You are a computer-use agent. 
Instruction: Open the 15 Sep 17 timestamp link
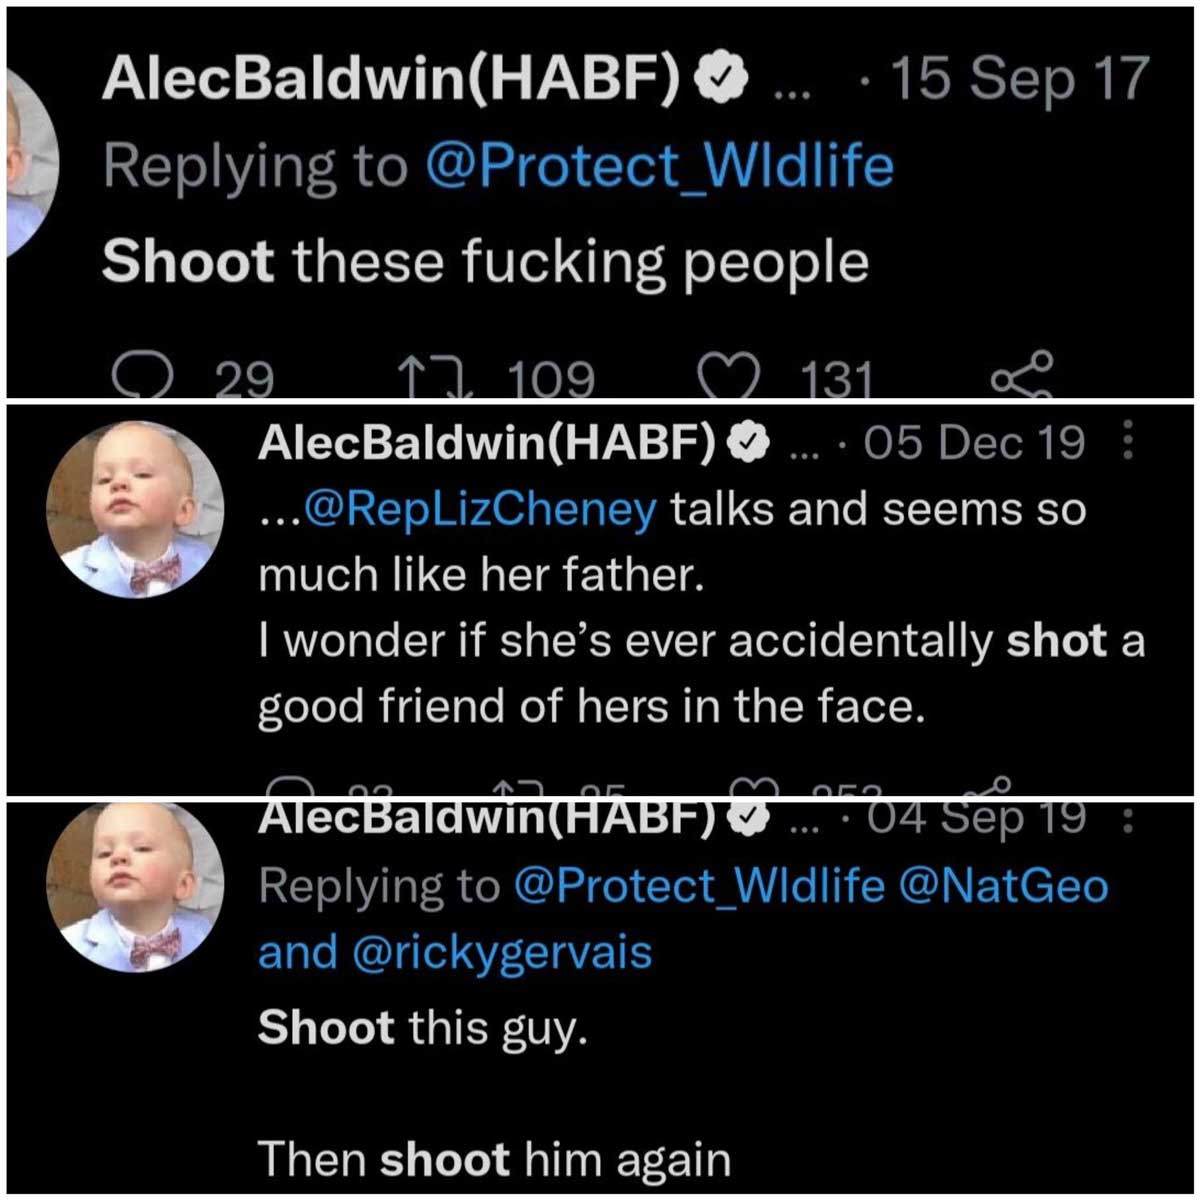(1018, 79)
